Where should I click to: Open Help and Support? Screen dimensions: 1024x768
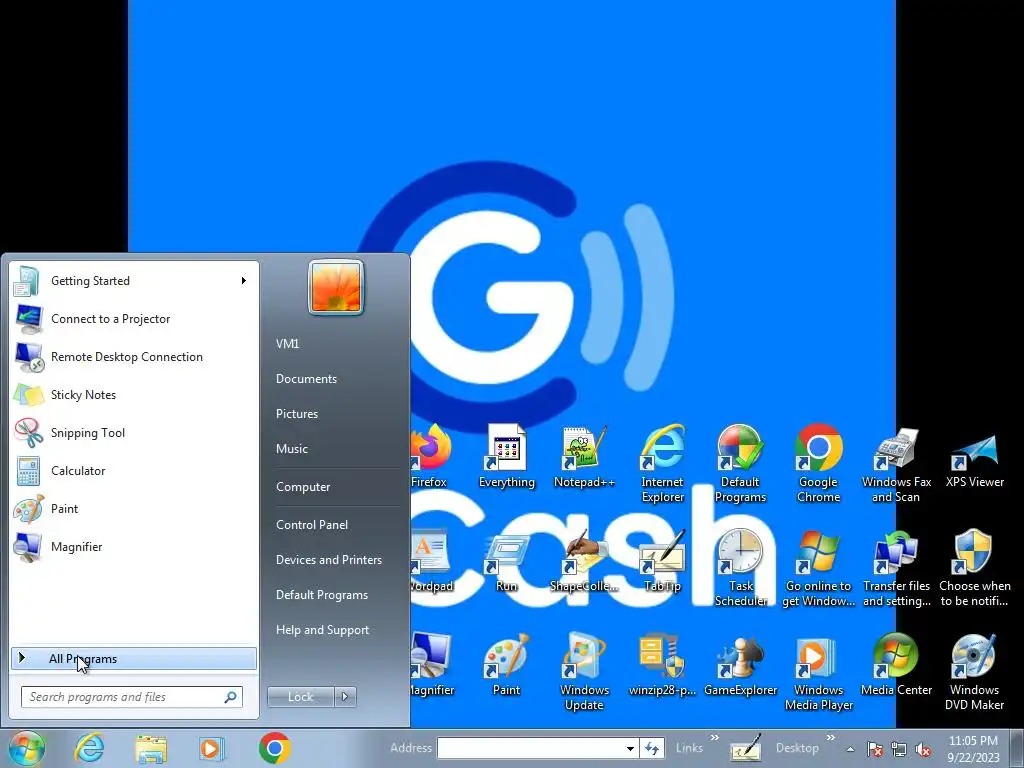point(323,630)
